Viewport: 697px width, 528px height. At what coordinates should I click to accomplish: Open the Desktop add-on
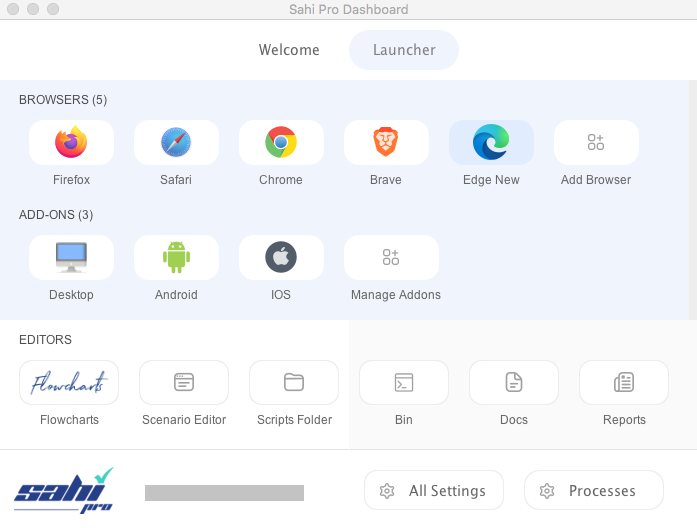point(71,258)
